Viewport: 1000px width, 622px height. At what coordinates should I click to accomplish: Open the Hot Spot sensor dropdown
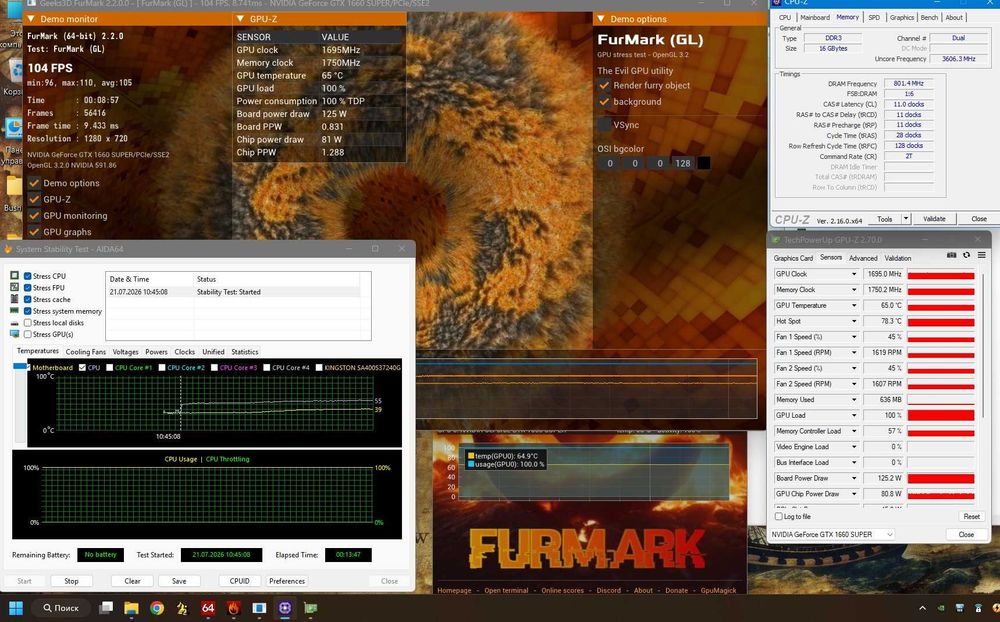pos(854,321)
